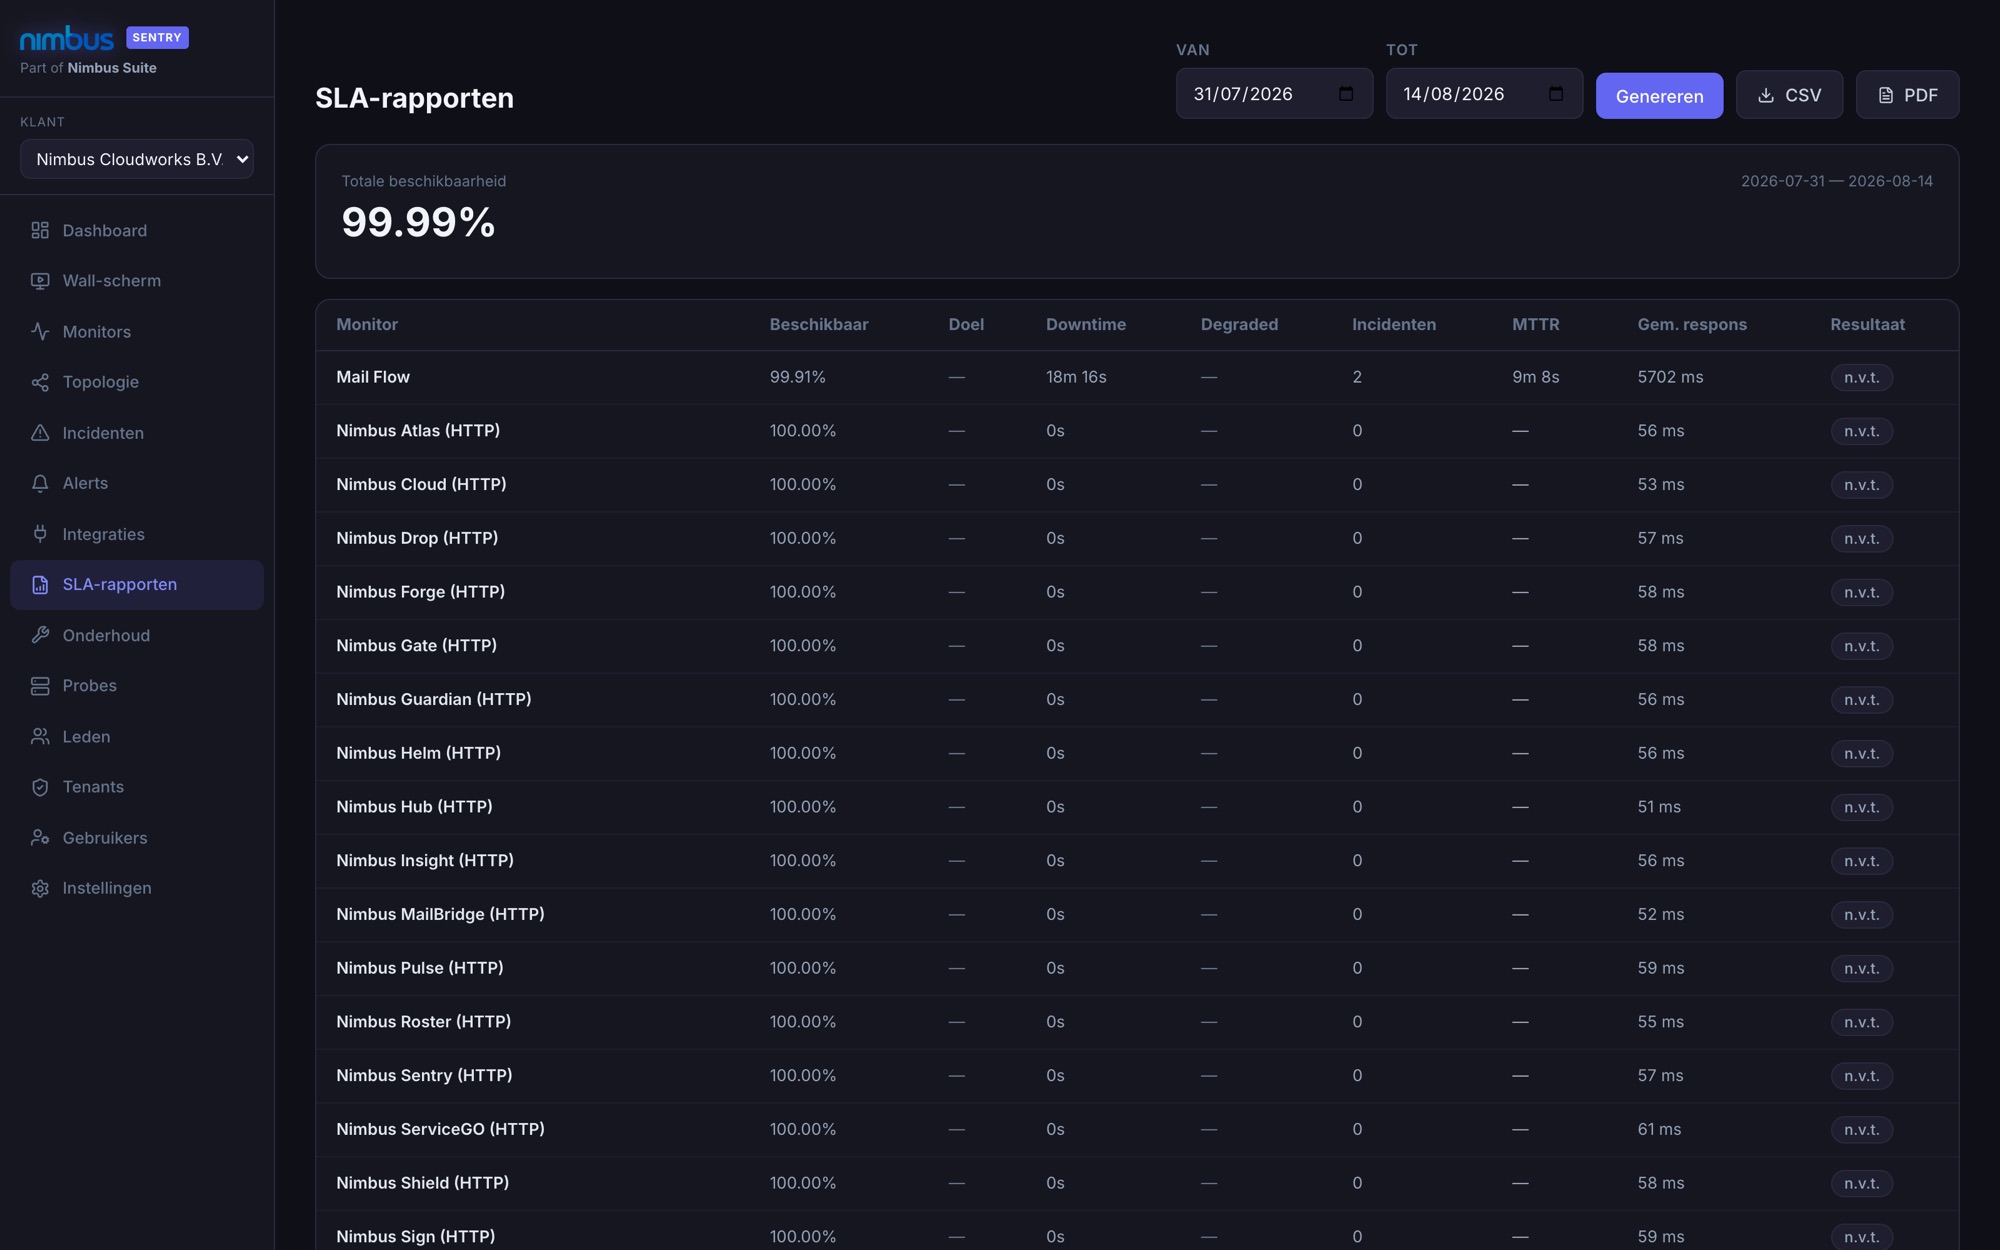Select the Nimbus Forge (HTTP) row

point(1137,592)
